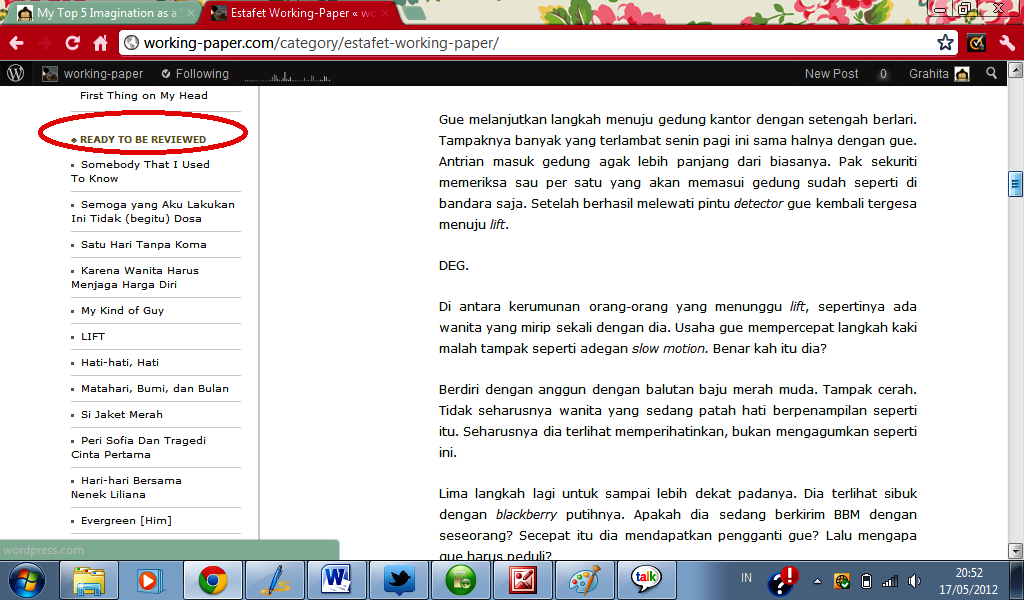The height and width of the screenshot is (600, 1024).
Task: Open the Chrome wrench settings menu
Action: click(x=1007, y=43)
